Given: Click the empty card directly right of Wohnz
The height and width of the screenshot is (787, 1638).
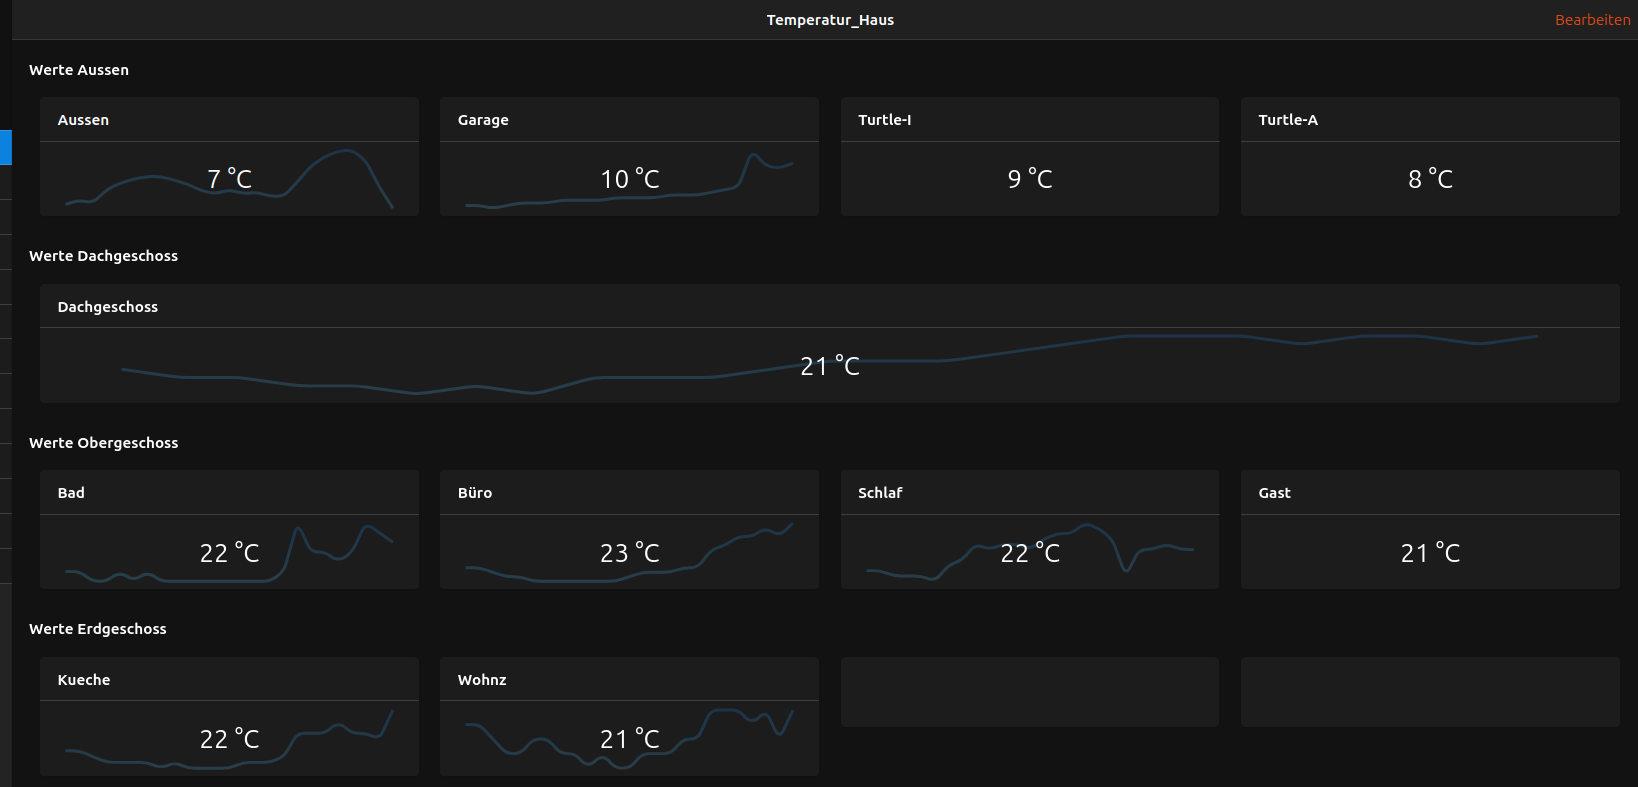Looking at the screenshot, I should click(1029, 692).
